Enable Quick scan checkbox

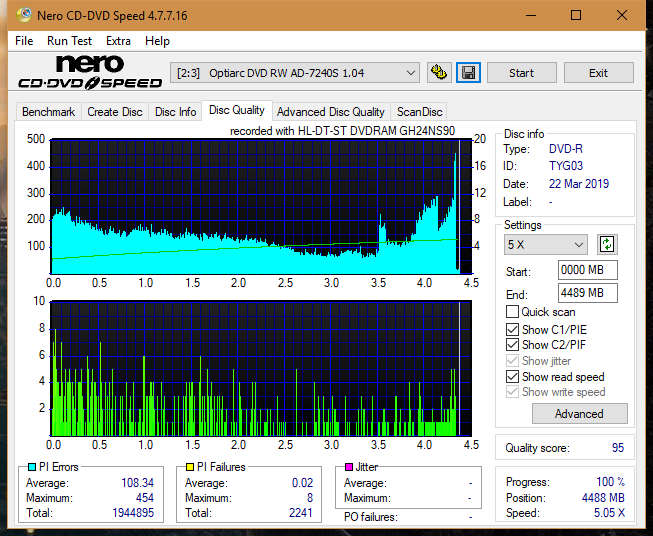click(x=512, y=312)
